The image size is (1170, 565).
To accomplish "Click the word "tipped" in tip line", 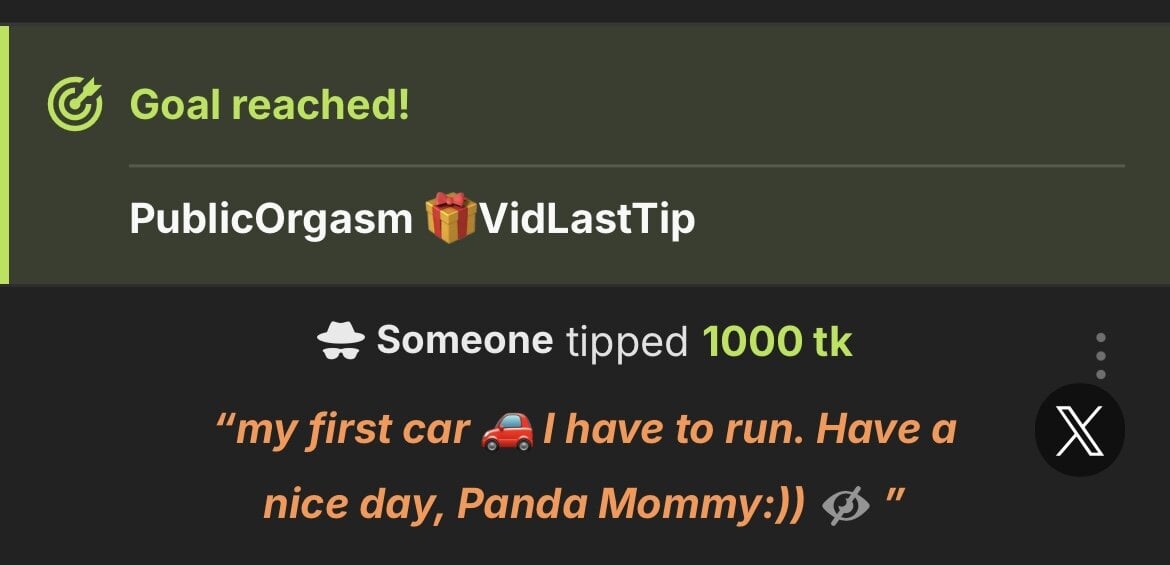I will tap(627, 342).
